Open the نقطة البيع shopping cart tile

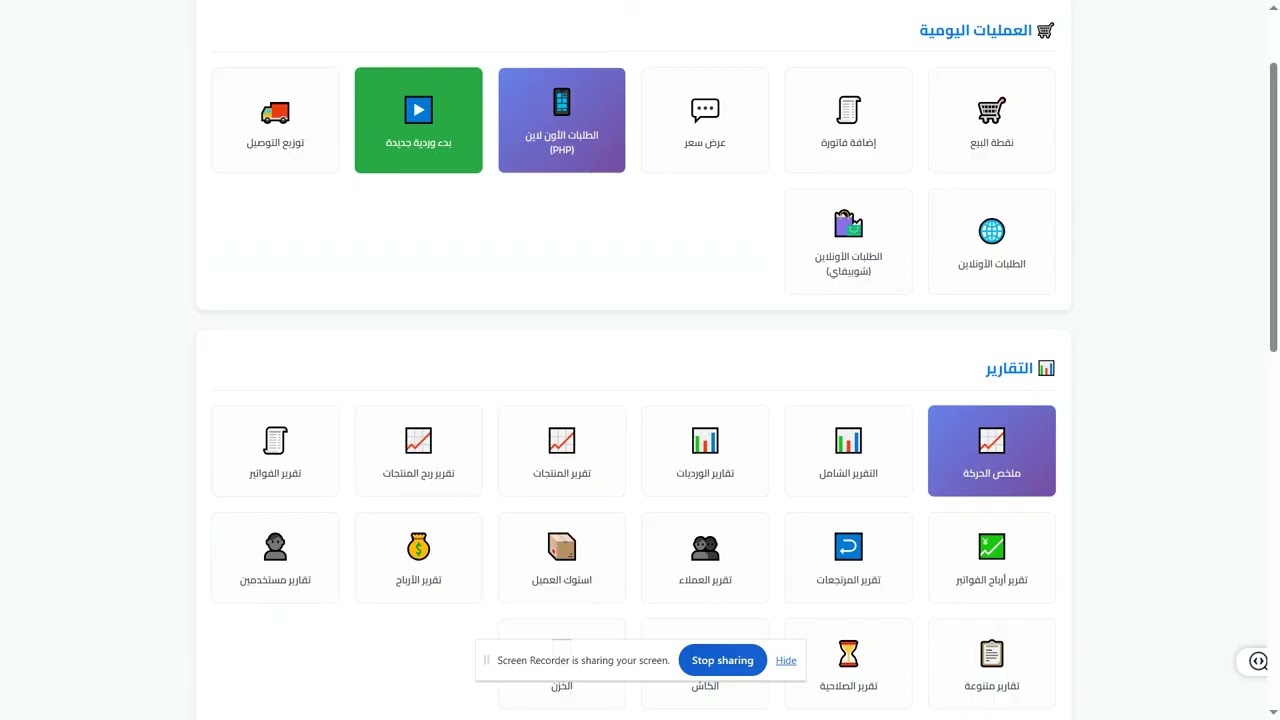coord(992,120)
